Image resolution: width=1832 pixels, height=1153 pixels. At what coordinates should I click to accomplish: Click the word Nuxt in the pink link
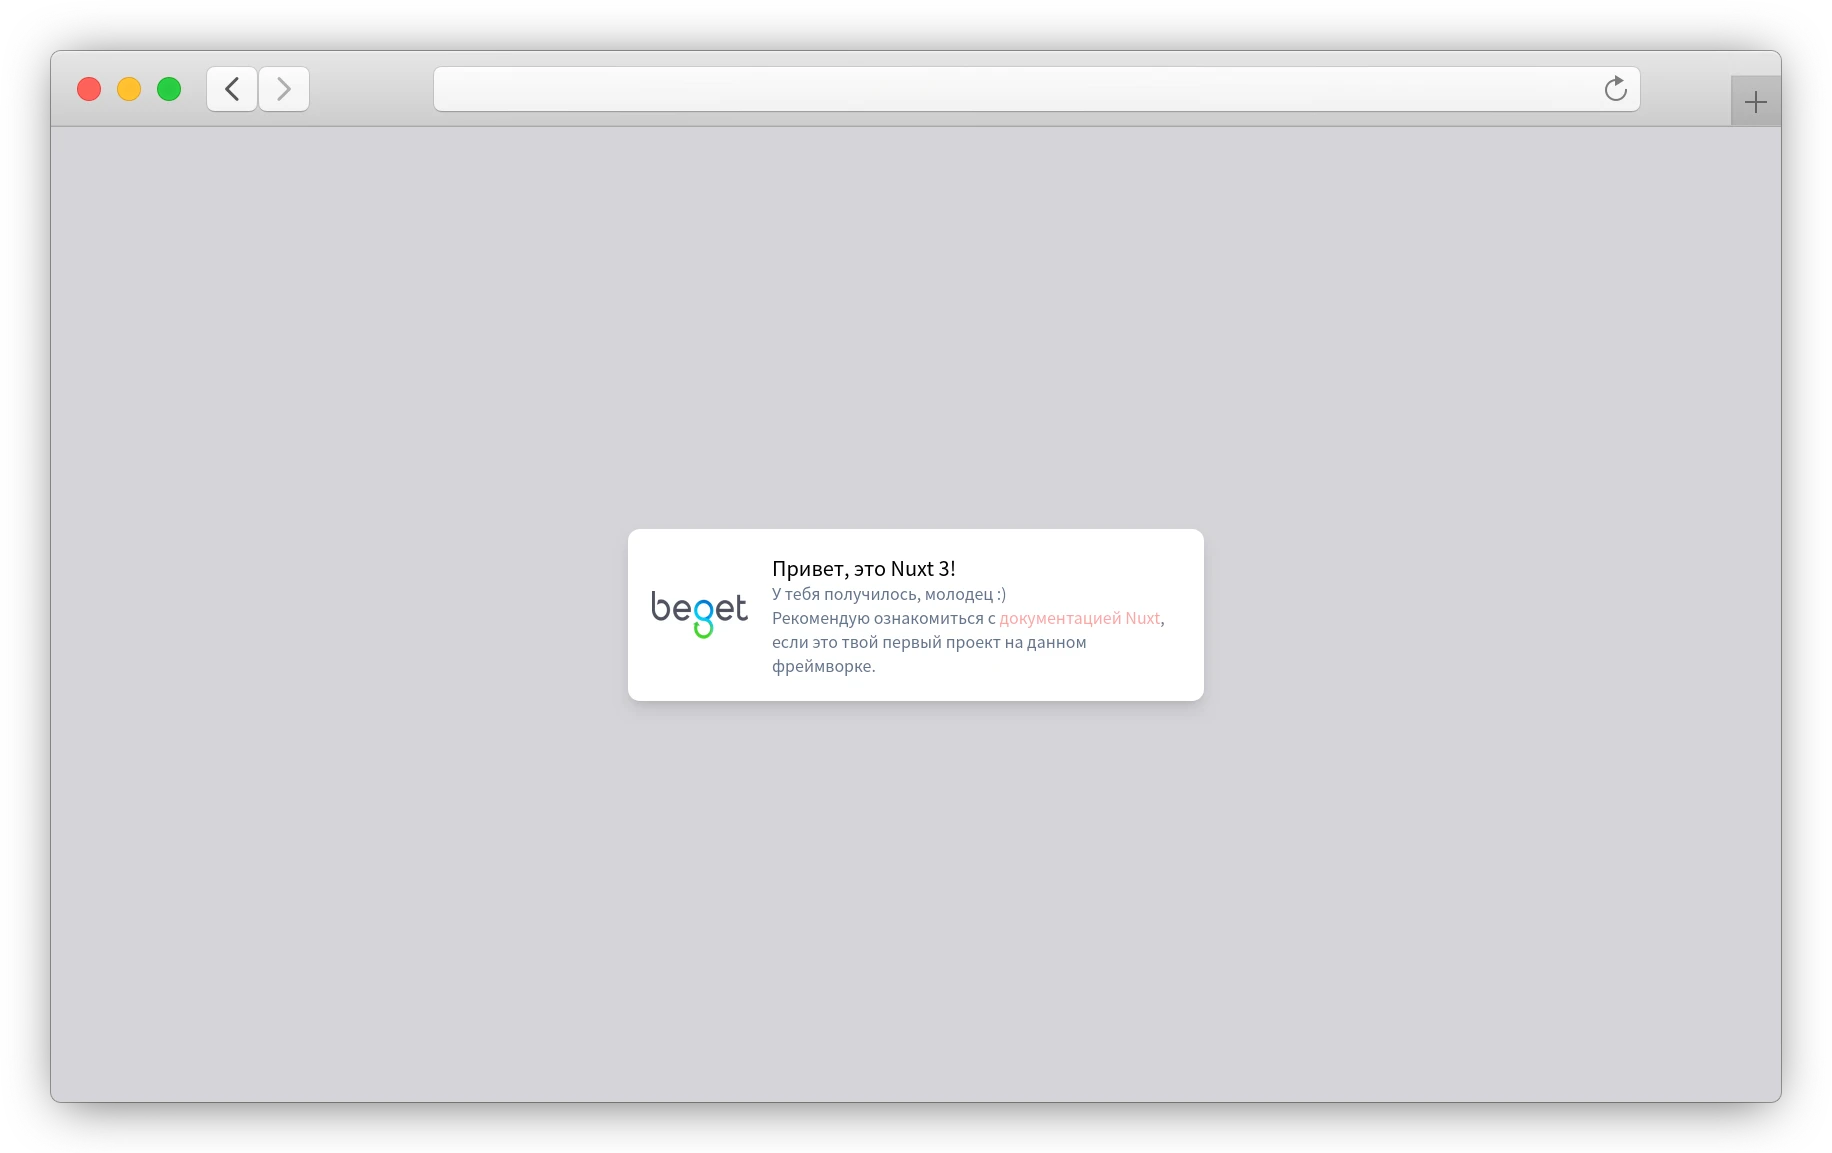(x=1142, y=618)
